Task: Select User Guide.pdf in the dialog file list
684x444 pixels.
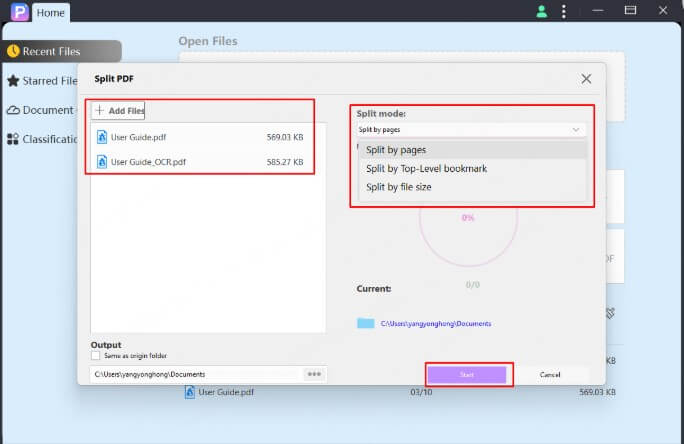Action: [200, 137]
